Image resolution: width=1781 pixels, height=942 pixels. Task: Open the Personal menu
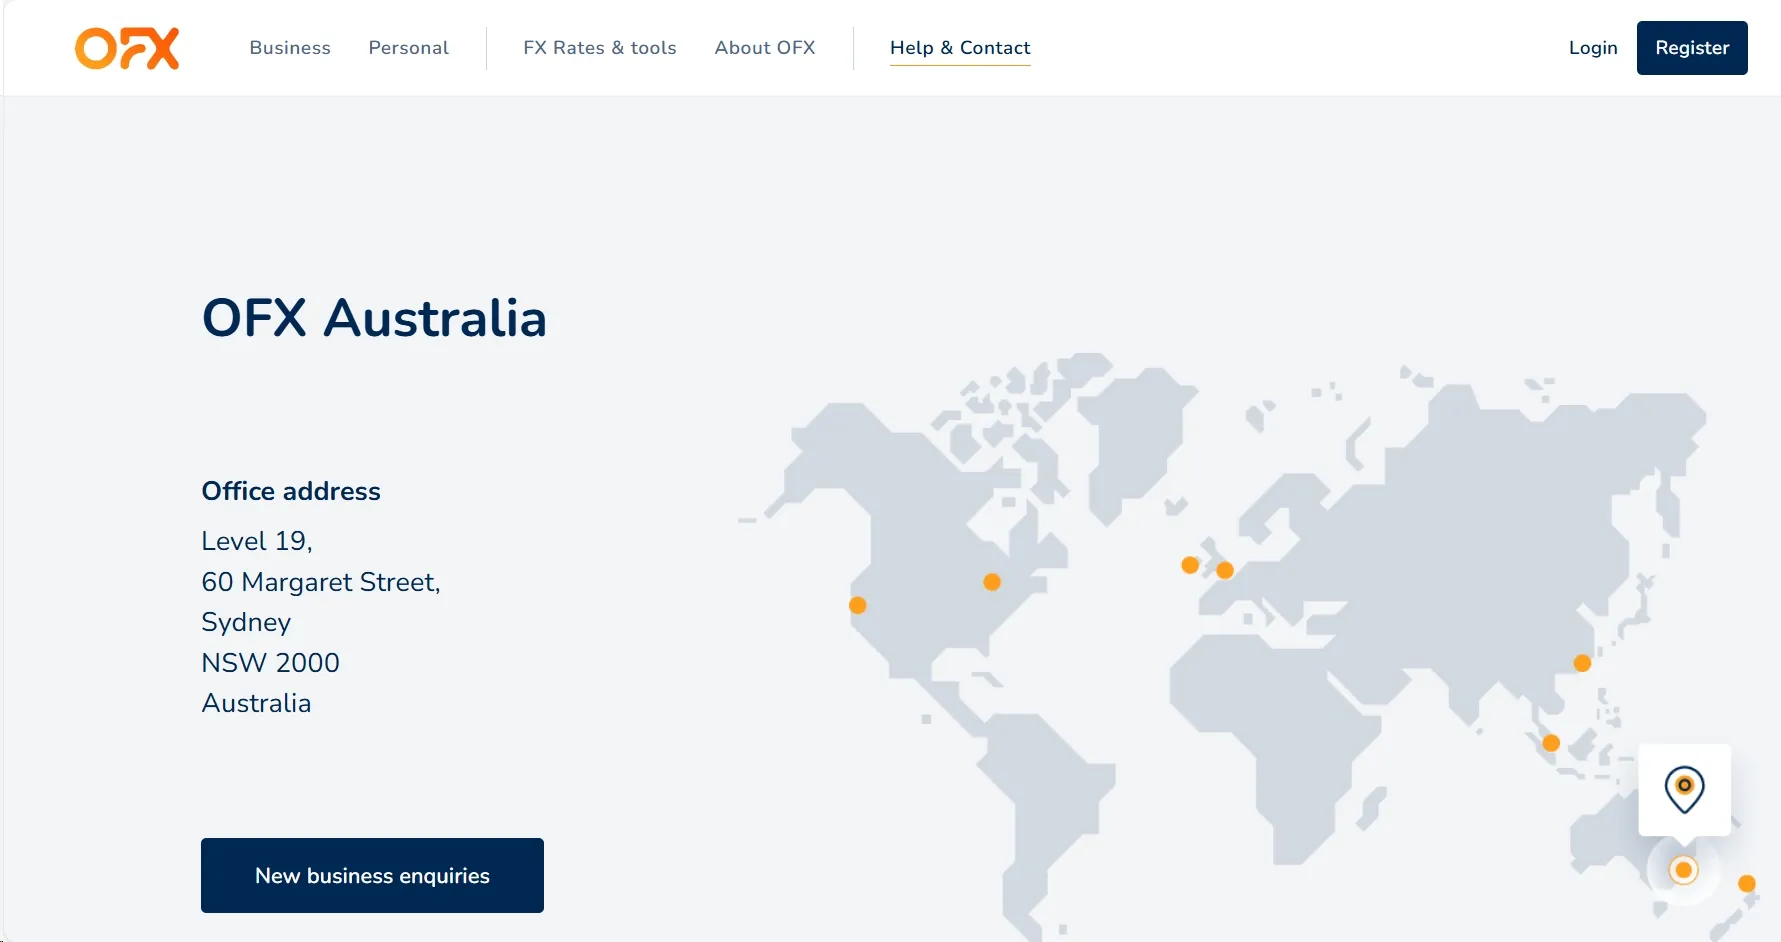click(x=409, y=48)
